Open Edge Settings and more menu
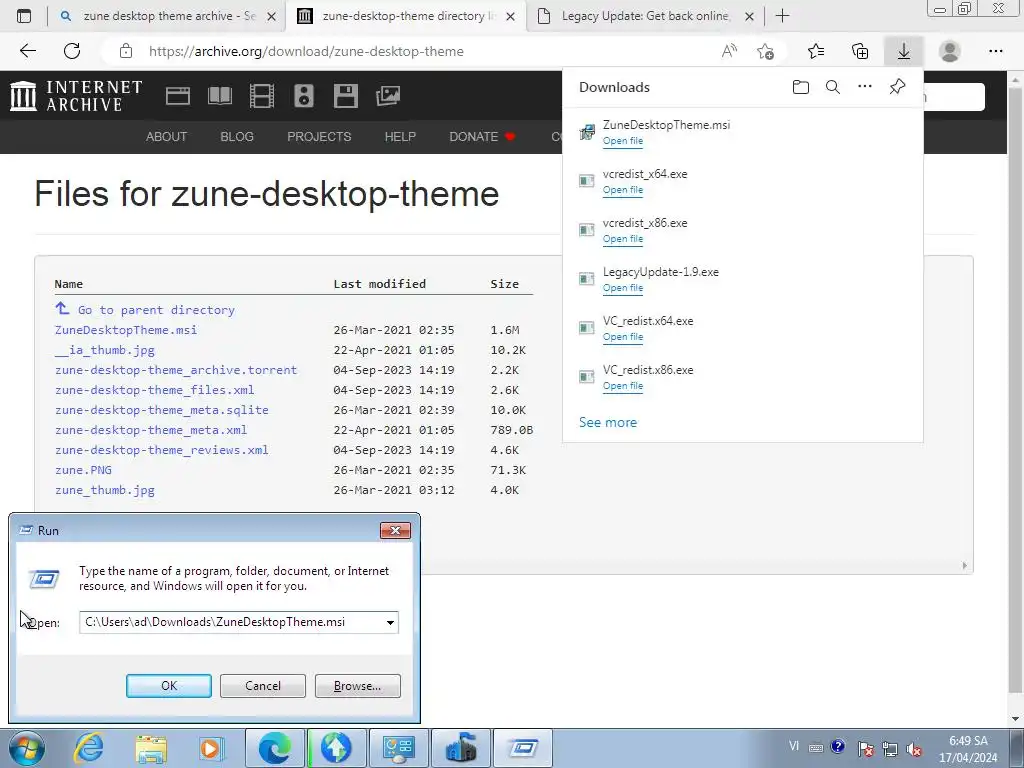This screenshot has height=768, width=1024. (x=995, y=51)
